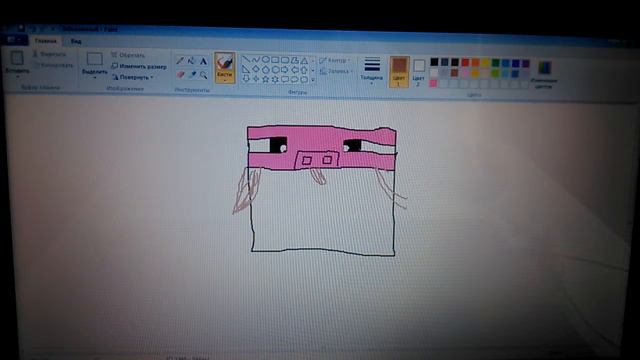
Task: Pick the brown swatch in second row
Action: tap(455, 73)
